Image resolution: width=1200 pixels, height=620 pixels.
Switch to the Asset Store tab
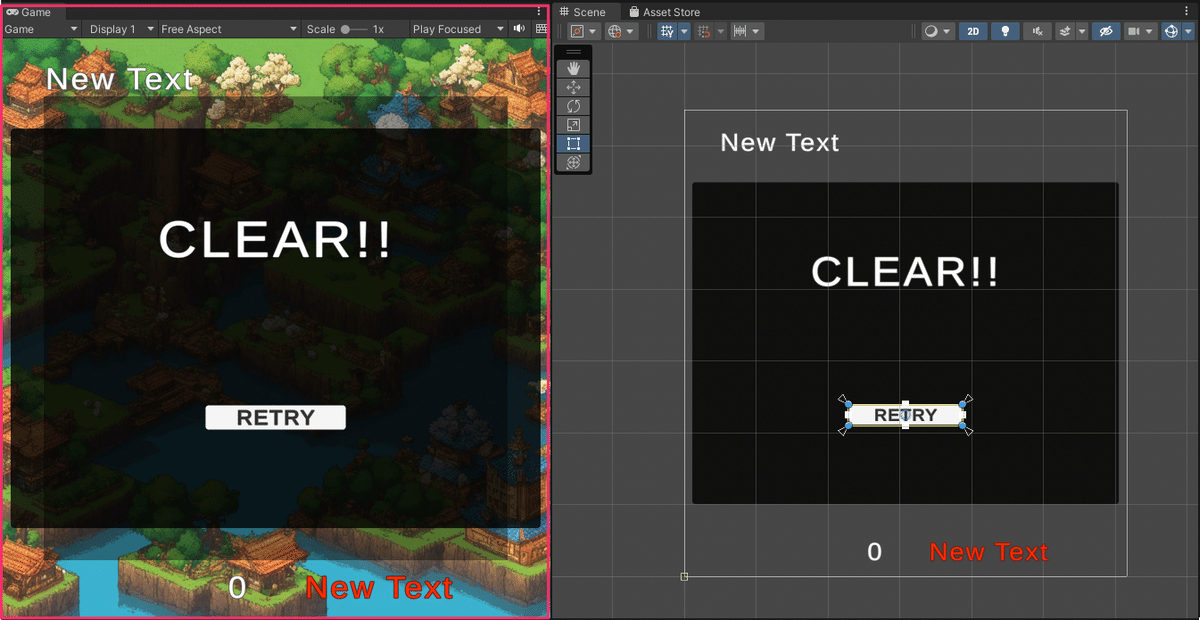tap(665, 12)
